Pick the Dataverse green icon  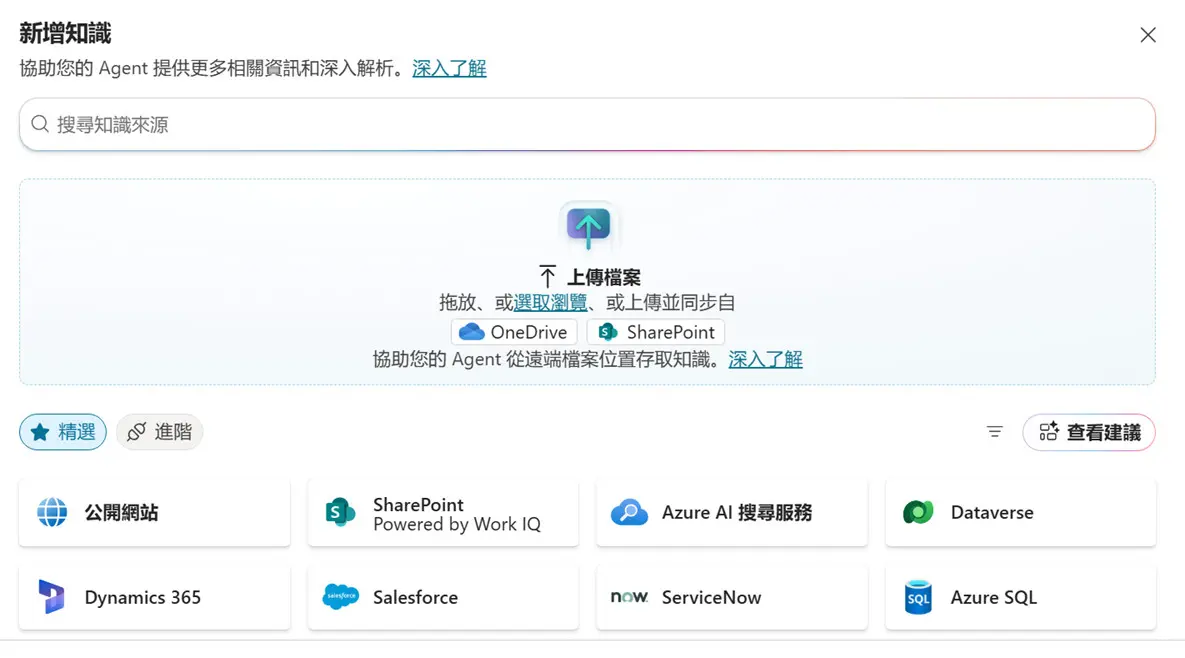tap(918, 512)
